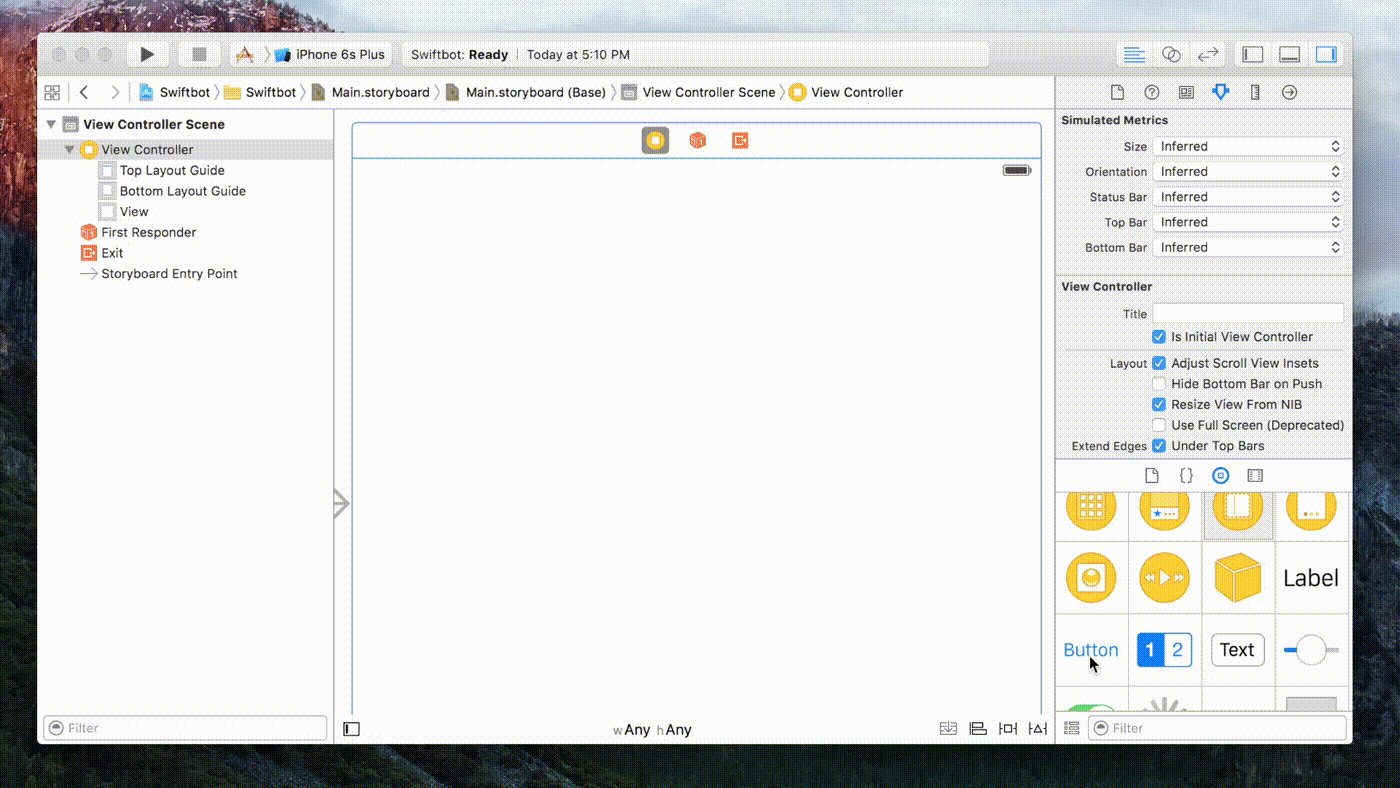Open the Quick Help inspector
Screen dimensions: 1400x788
[x=1152, y=92]
